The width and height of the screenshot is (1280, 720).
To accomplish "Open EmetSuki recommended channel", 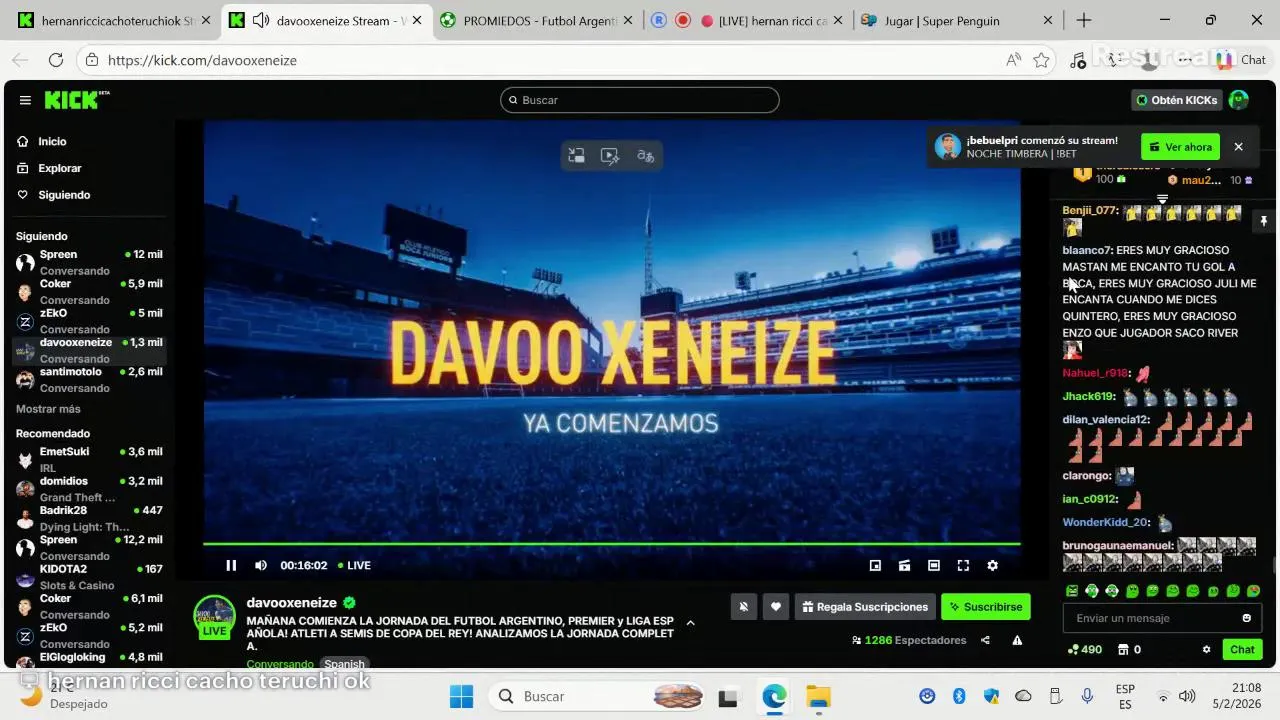I will tap(89, 460).
